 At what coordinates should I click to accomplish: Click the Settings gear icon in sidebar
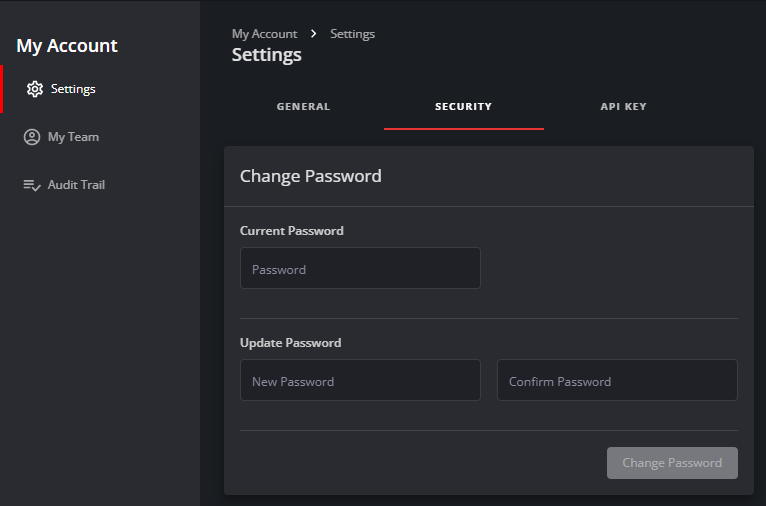click(35, 89)
